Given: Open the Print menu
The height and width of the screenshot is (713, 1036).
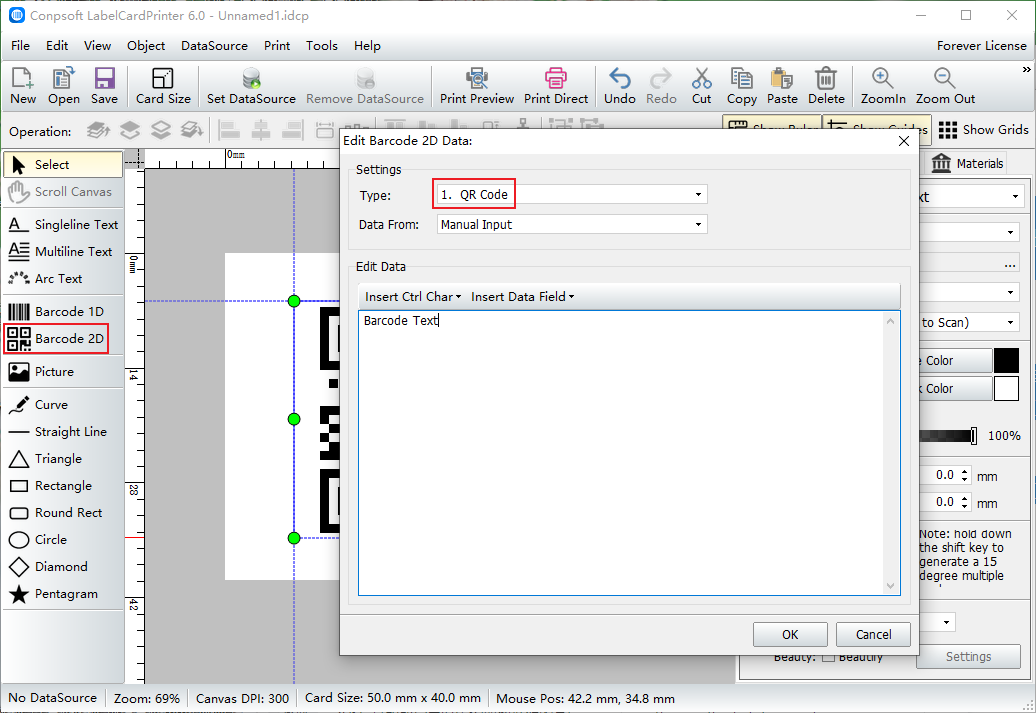Looking at the screenshot, I should 277,46.
